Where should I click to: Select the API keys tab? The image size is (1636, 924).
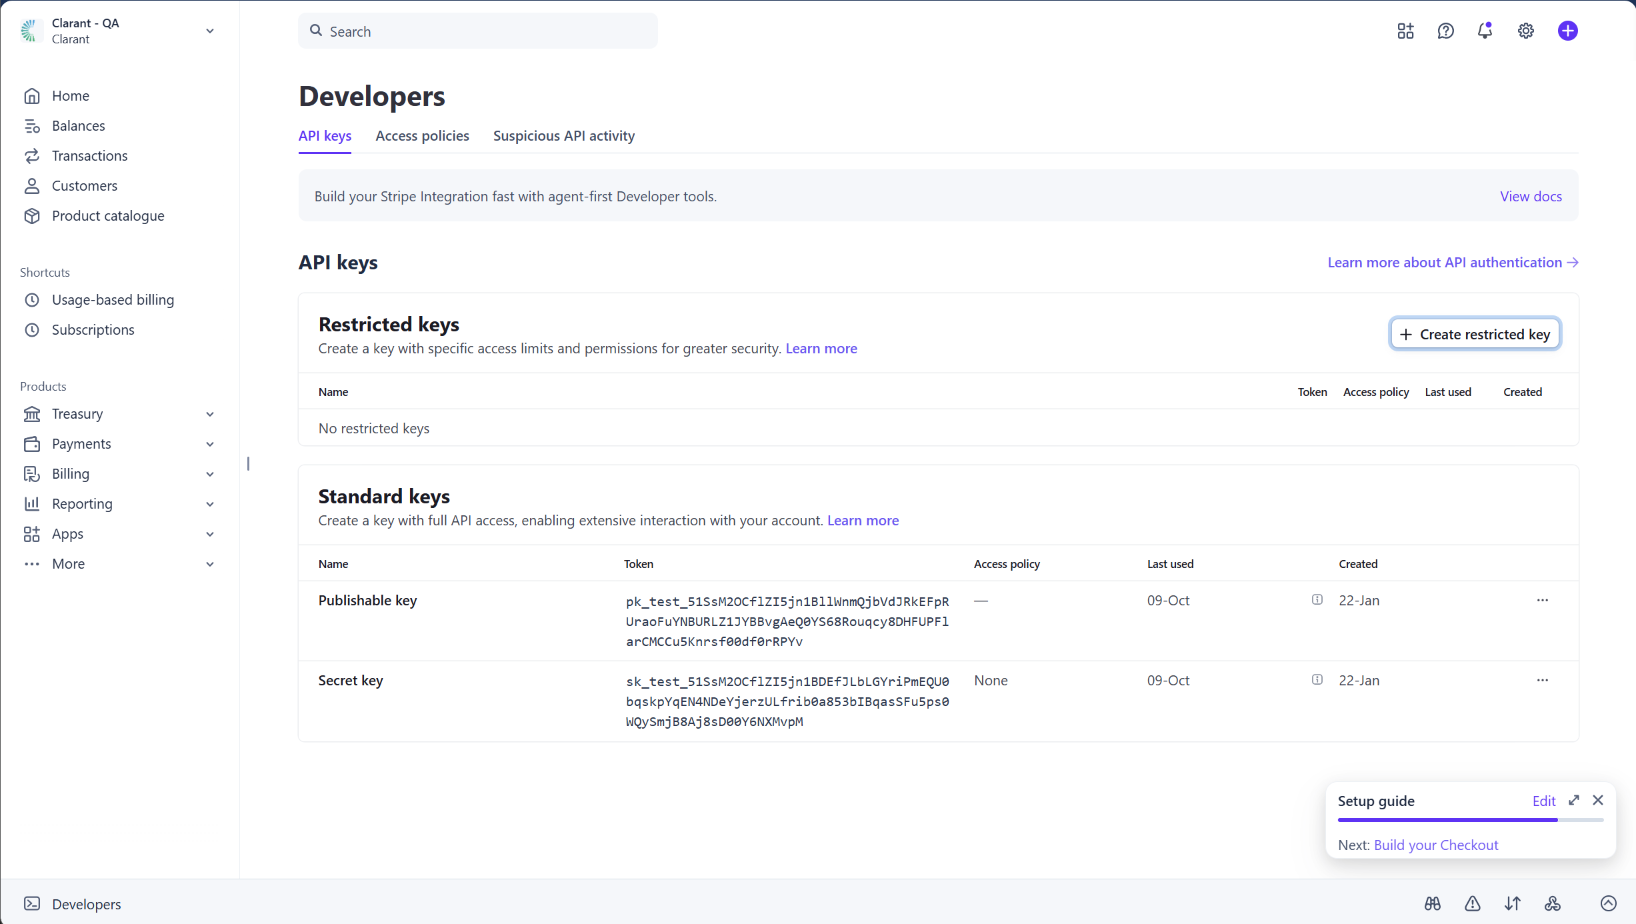point(325,136)
